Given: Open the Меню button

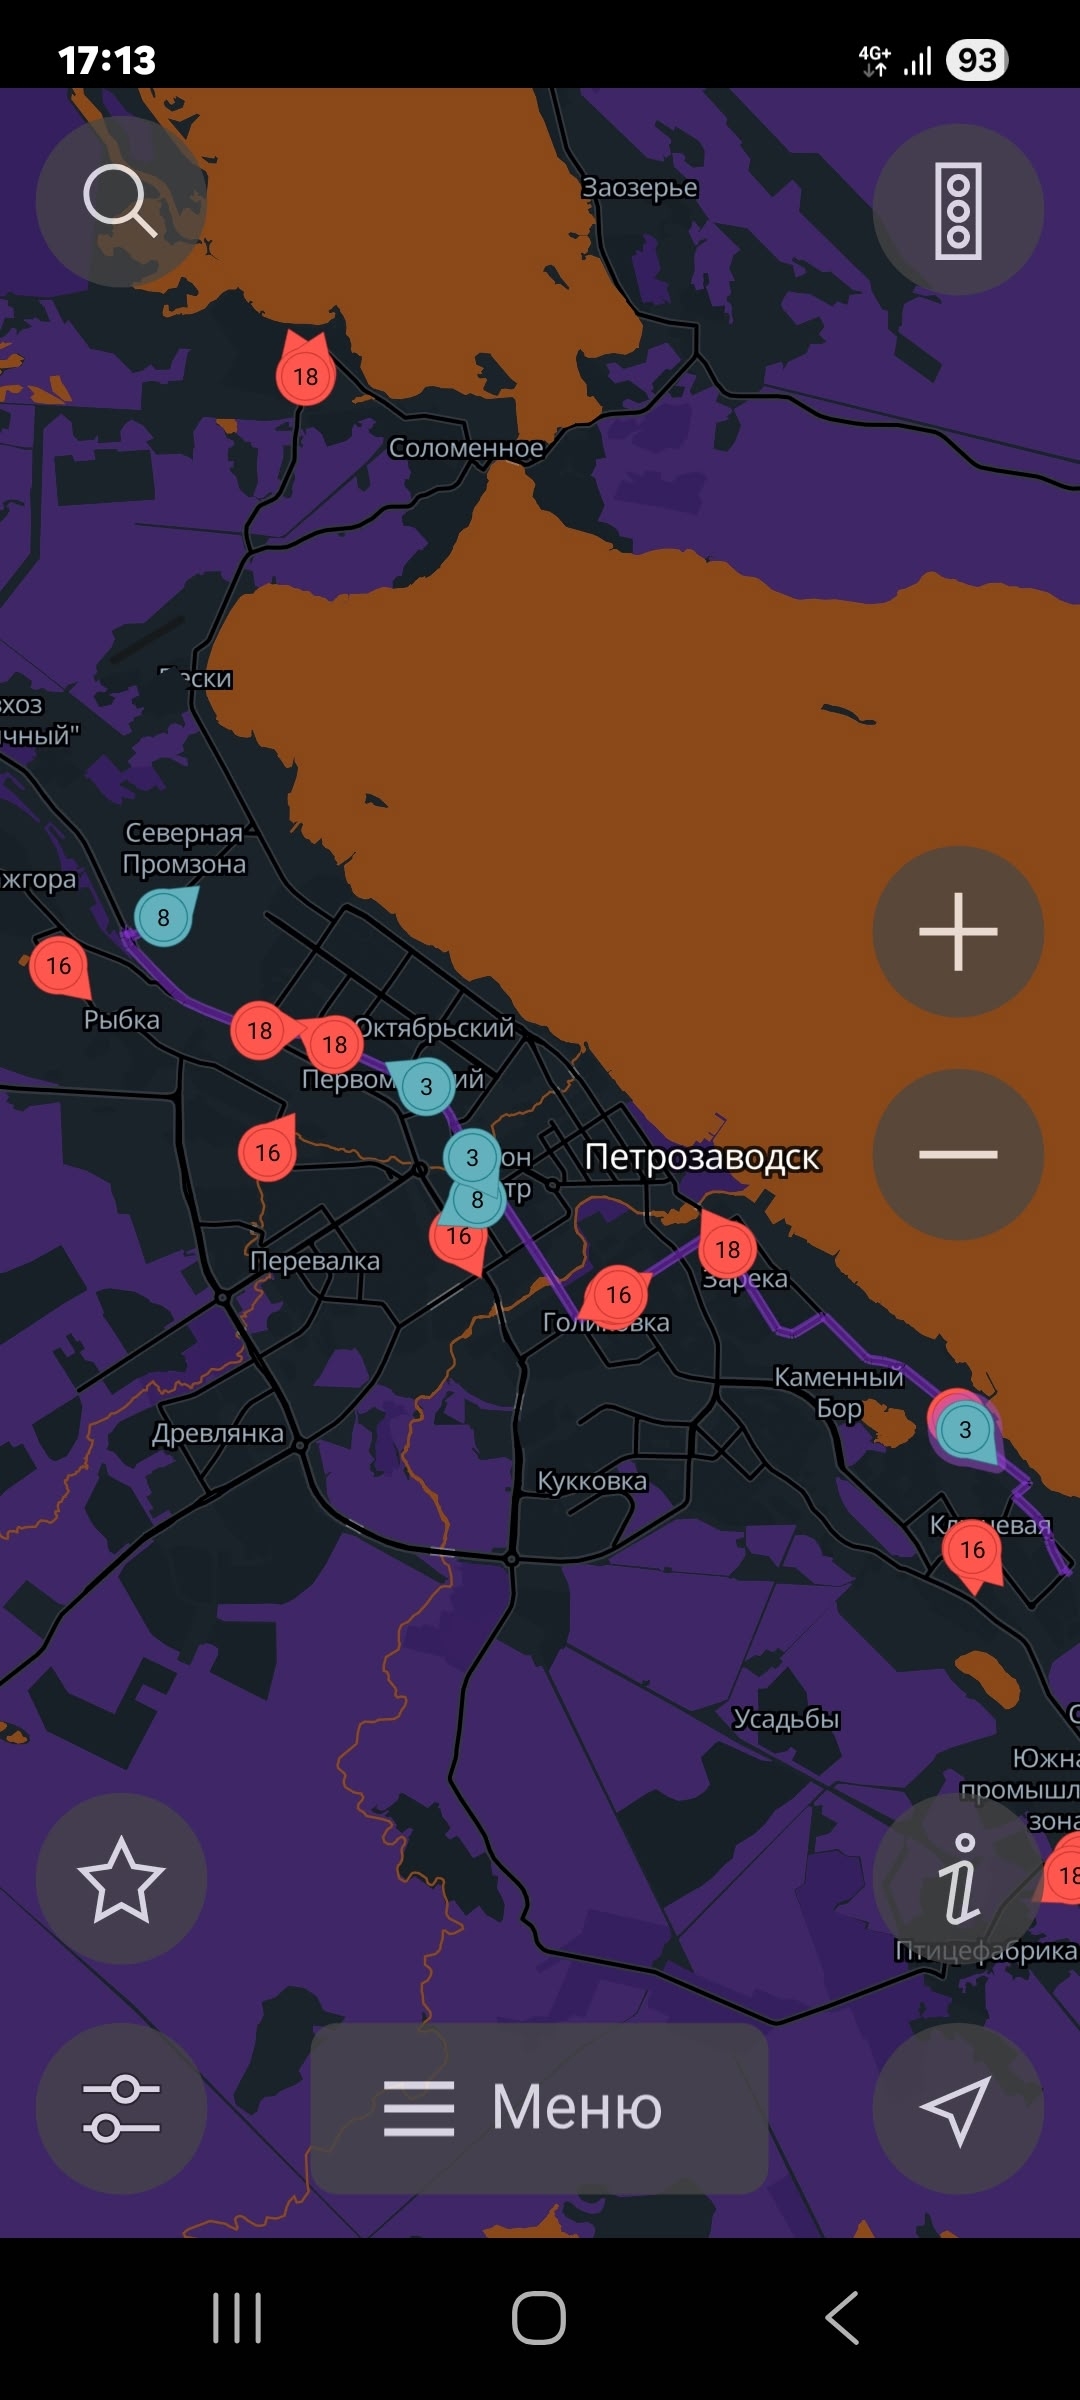Looking at the screenshot, I should (x=539, y=2109).
